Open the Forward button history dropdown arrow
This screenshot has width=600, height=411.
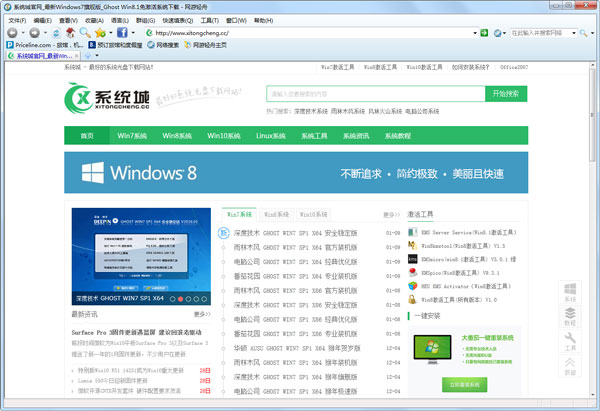pos(45,33)
